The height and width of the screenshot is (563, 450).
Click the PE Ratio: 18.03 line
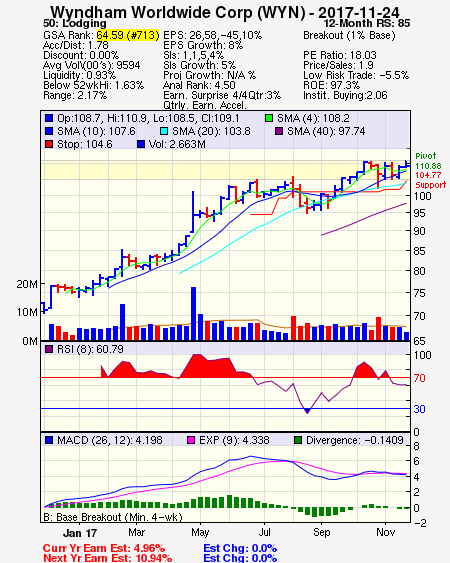[340, 55]
